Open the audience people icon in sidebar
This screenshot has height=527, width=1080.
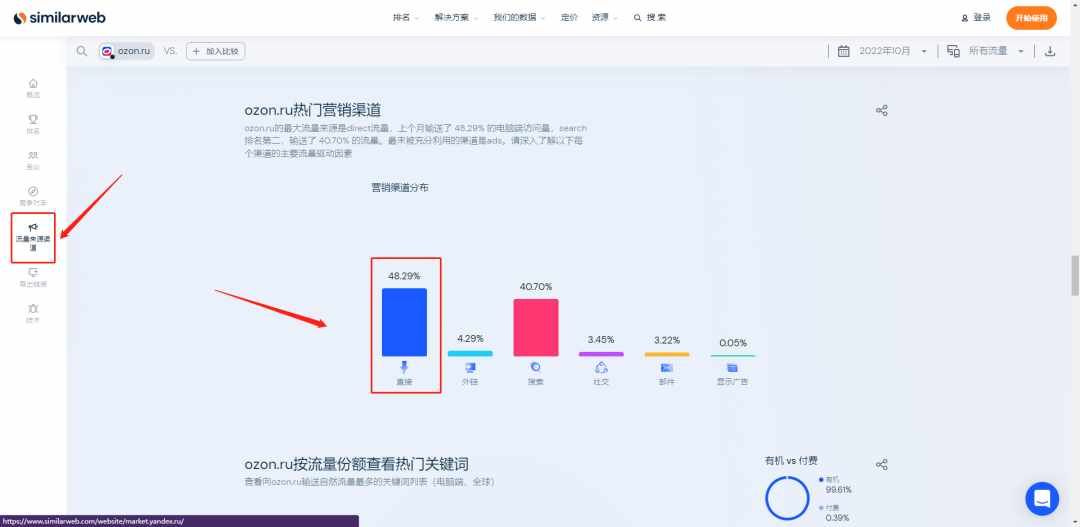33,155
